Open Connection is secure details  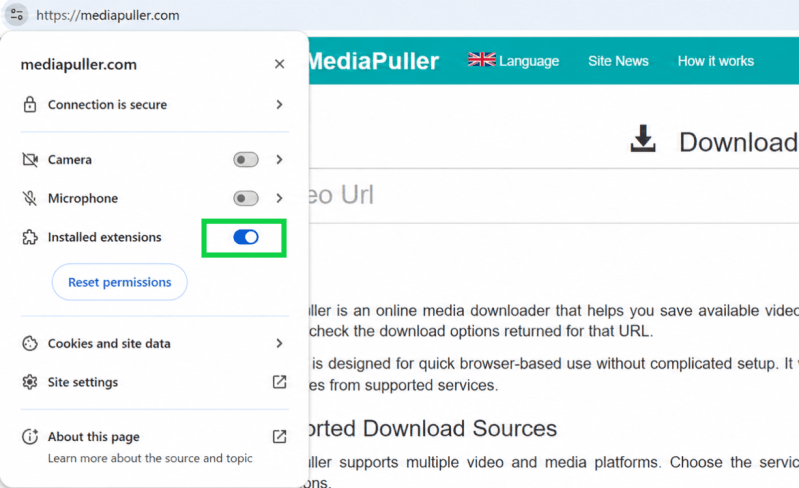(154, 104)
